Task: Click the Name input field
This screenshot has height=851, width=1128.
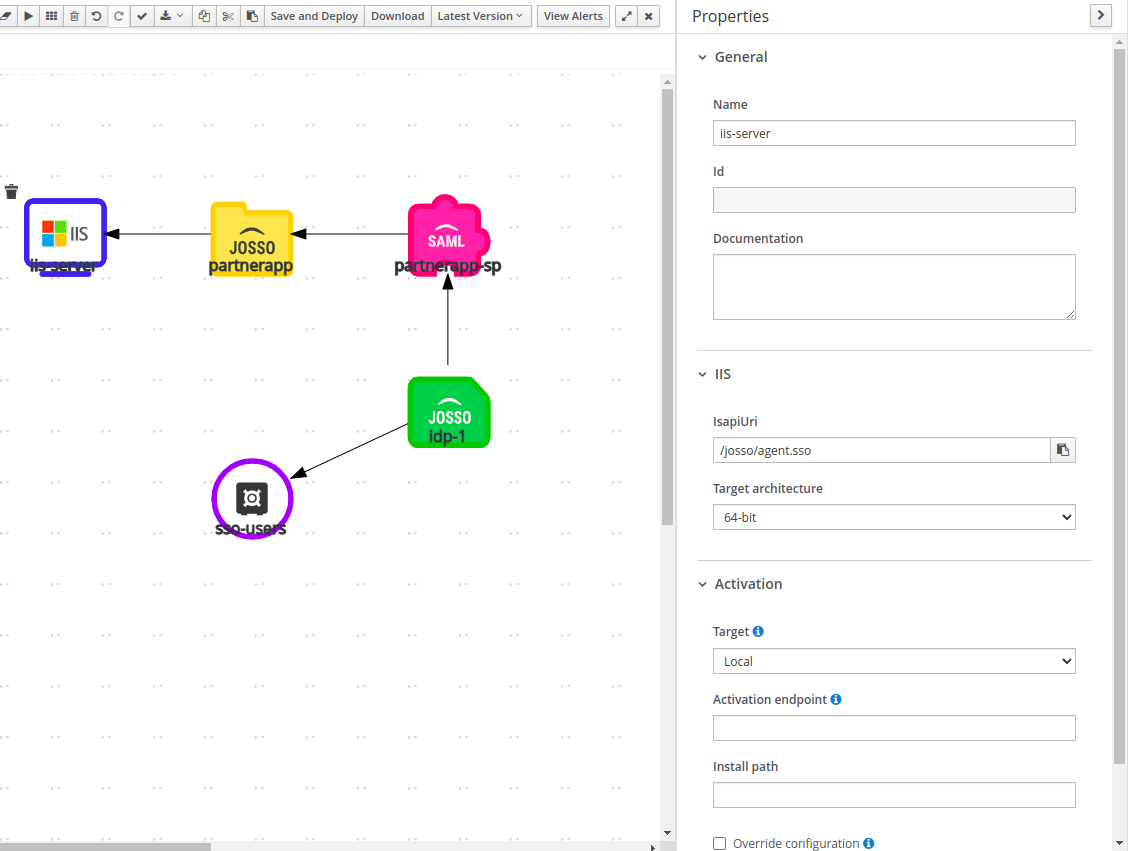Action: click(894, 133)
